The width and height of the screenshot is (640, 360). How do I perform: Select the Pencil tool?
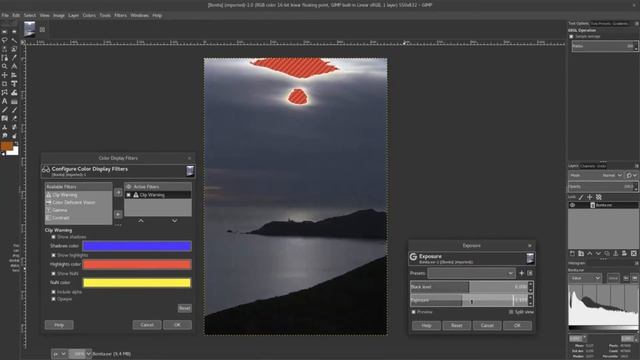(x=4, y=109)
